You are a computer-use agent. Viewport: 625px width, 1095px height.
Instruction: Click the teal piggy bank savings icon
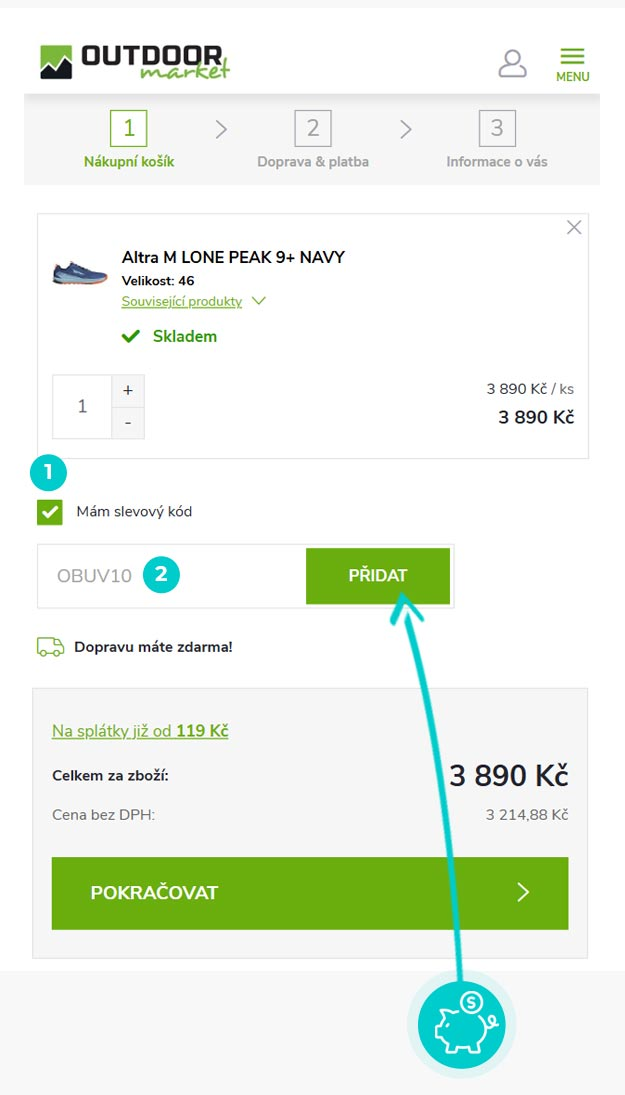460,1024
